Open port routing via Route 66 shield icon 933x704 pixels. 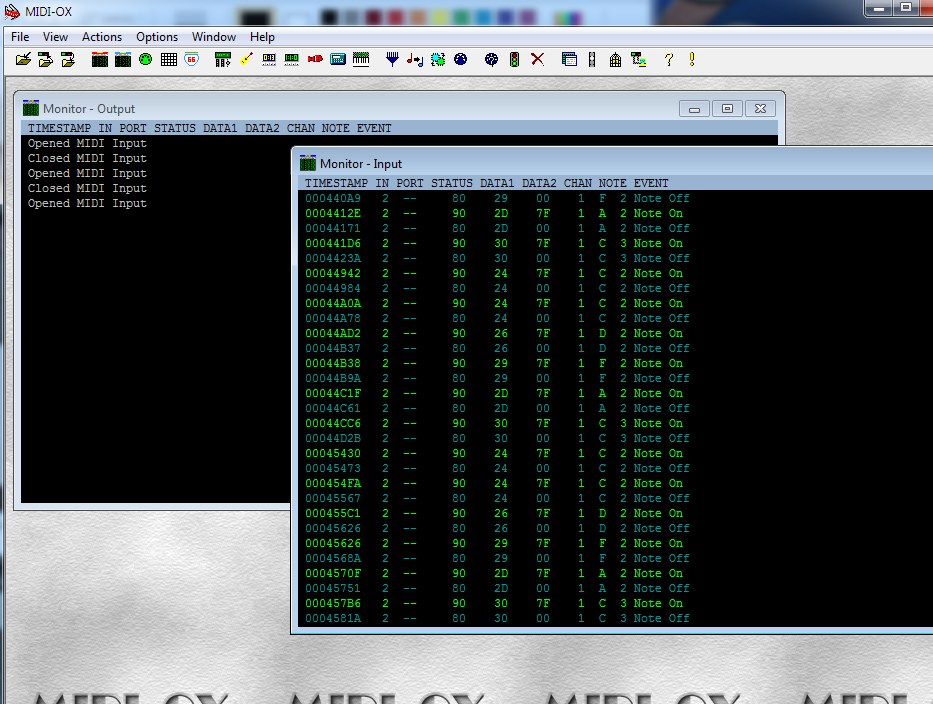[x=192, y=60]
